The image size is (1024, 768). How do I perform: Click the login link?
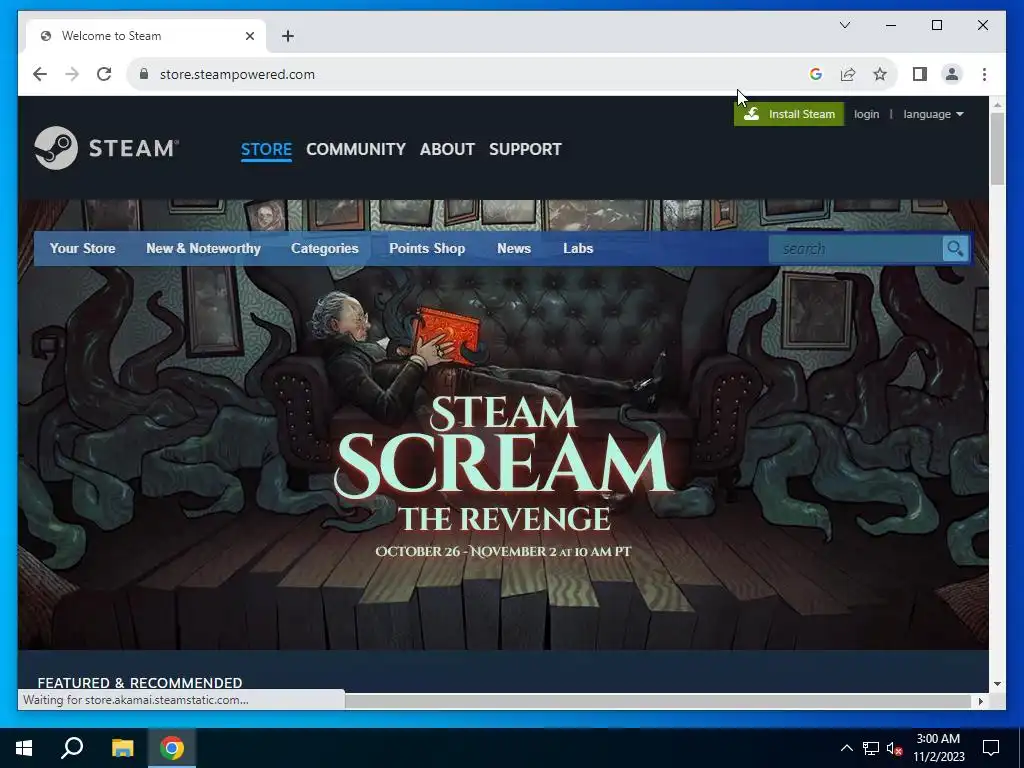pyautogui.click(x=866, y=114)
